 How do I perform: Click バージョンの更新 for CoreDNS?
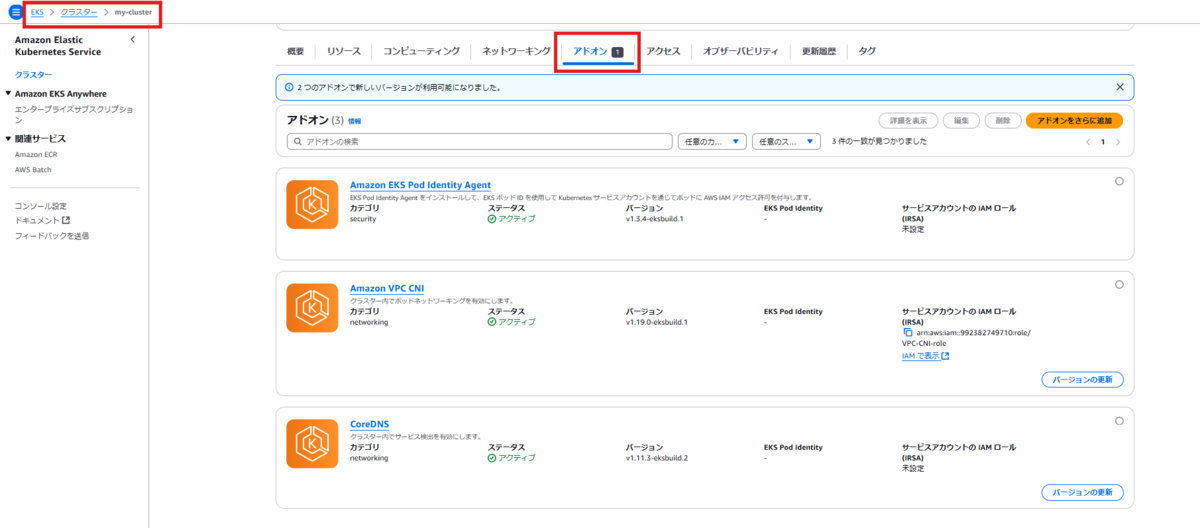tap(1082, 492)
